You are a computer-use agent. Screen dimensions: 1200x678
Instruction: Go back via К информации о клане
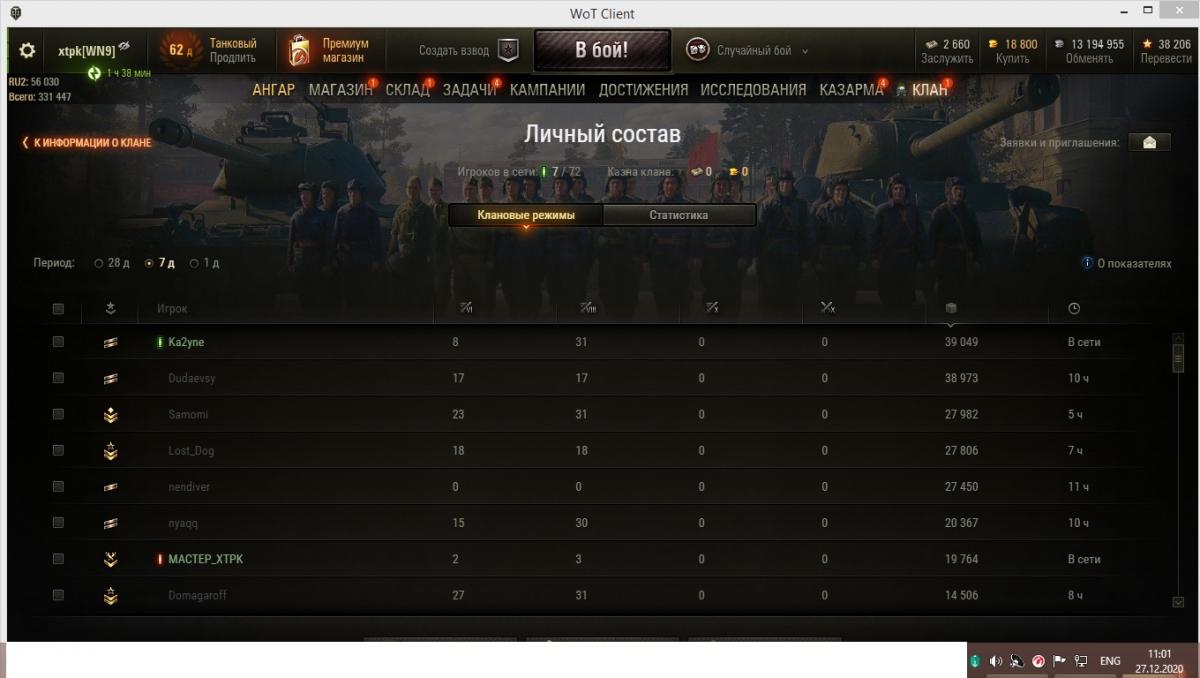[x=86, y=143]
